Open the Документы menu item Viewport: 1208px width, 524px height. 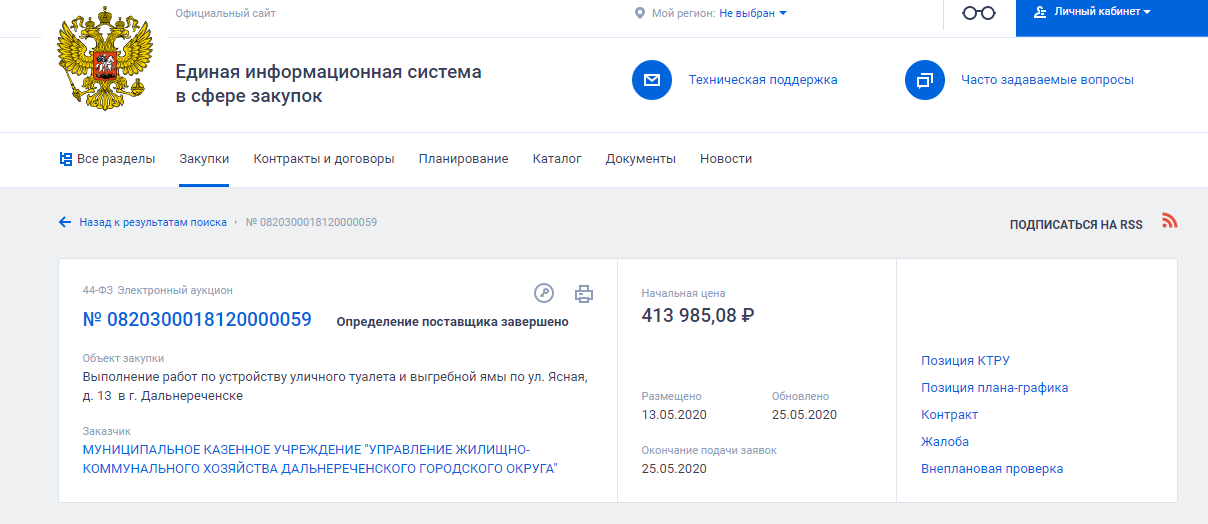(x=641, y=159)
